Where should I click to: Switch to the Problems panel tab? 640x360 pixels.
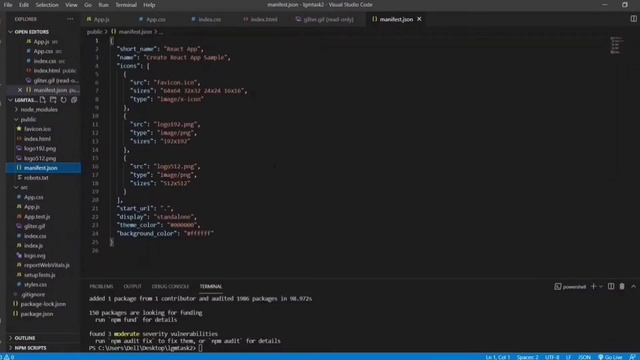tap(101, 287)
